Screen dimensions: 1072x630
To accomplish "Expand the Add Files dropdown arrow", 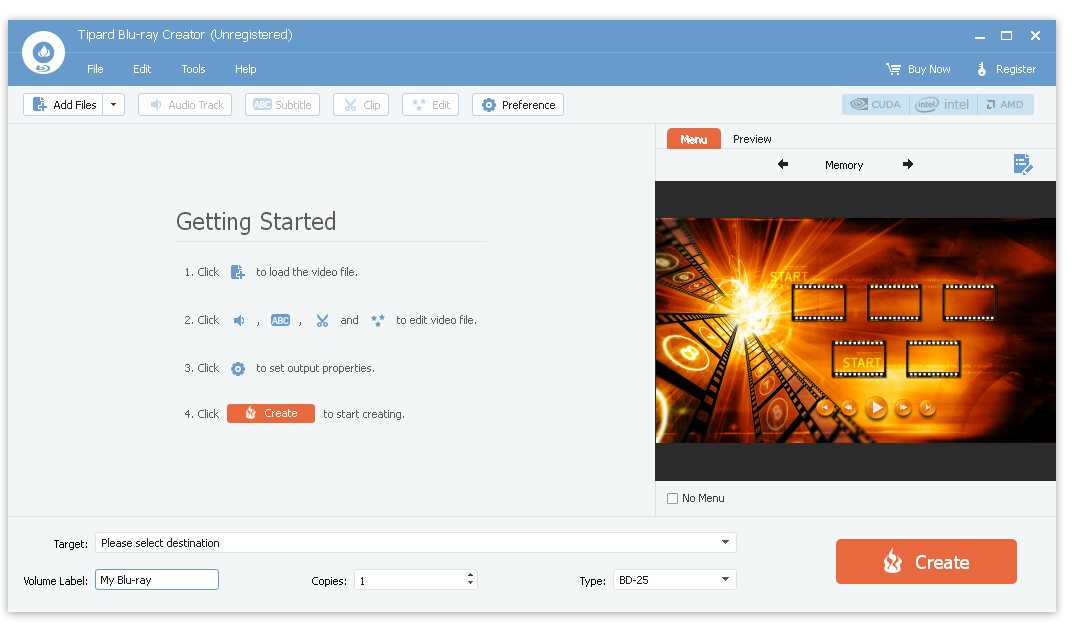I will pos(113,104).
